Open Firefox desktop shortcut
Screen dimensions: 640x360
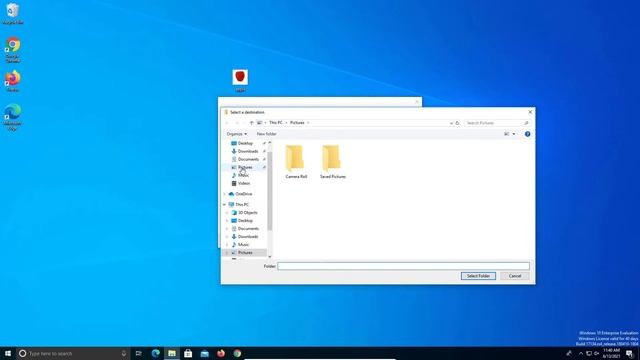click(13, 81)
